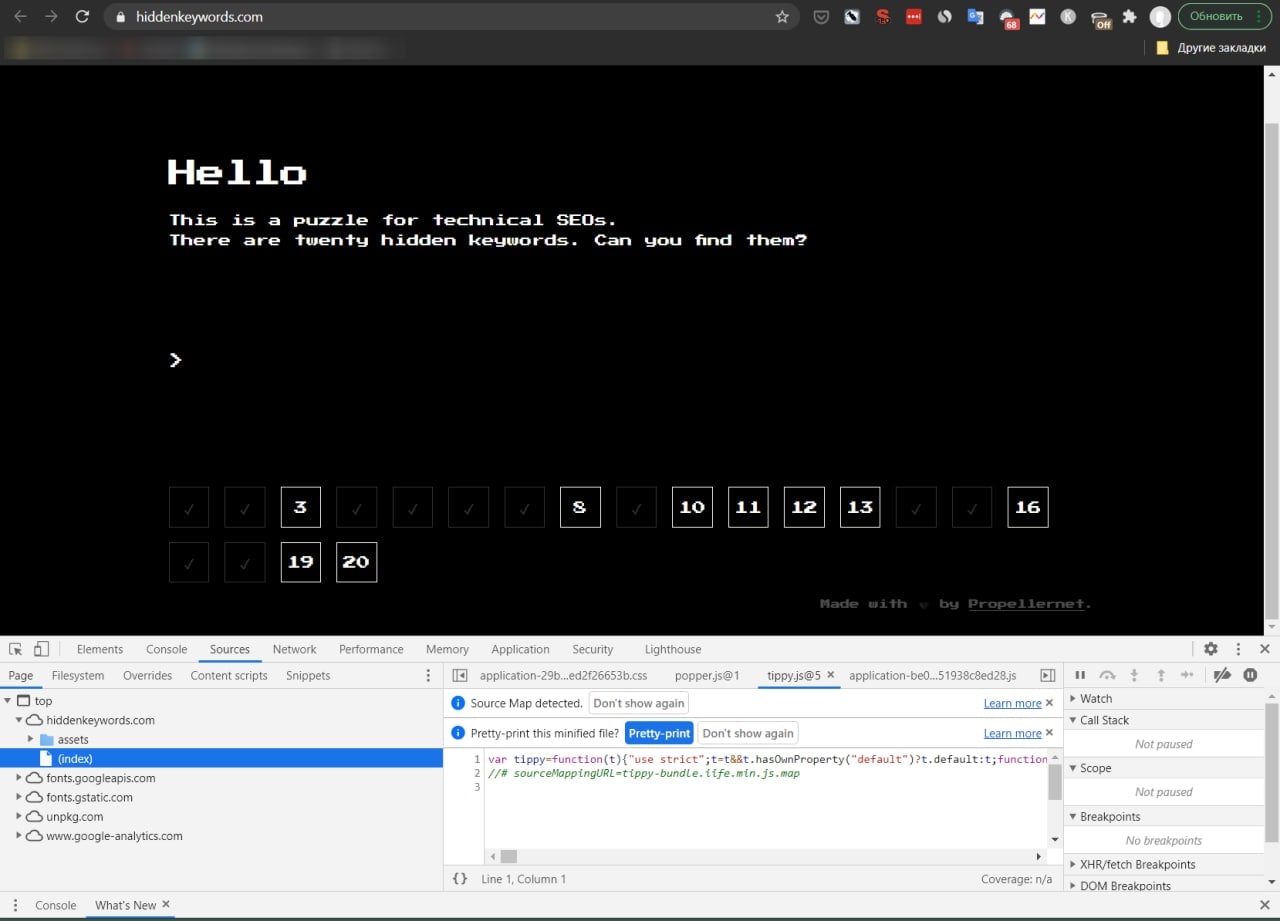Click the curly-braces format icon
The width and height of the screenshot is (1280, 921).
coord(460,879)
